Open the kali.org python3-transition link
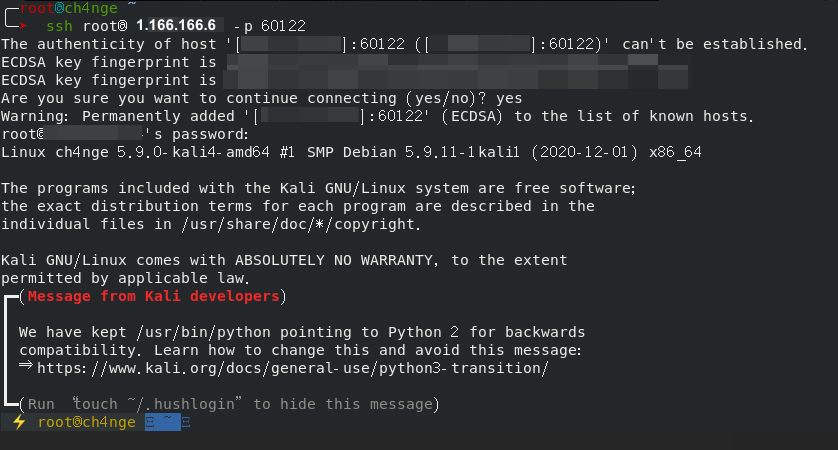This screenshot has height=450, width=838. point(292,368)
